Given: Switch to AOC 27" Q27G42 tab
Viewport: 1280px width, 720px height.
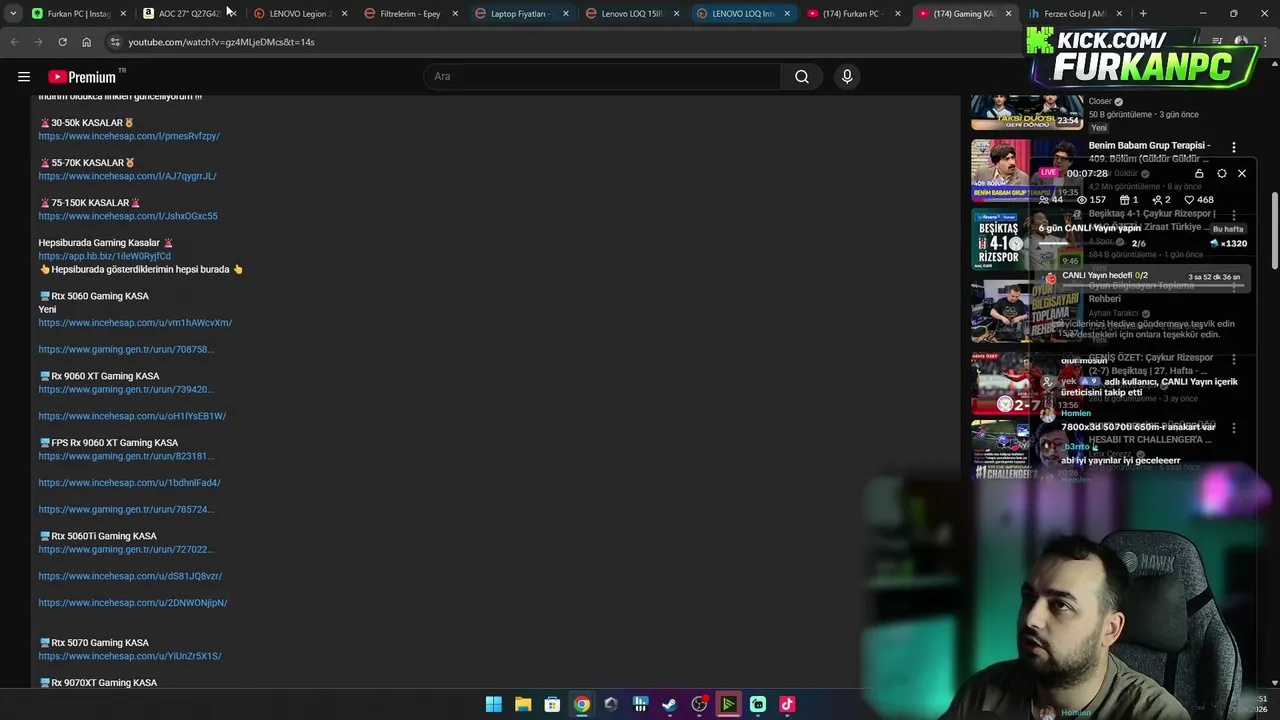Looking at the screenshot, I should coord(189,13).
